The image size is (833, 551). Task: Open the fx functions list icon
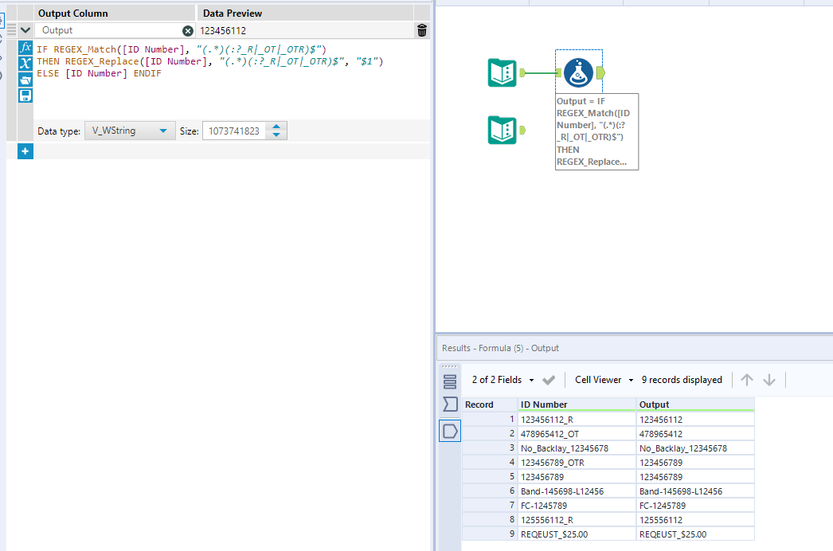click(x=25, y=48)
